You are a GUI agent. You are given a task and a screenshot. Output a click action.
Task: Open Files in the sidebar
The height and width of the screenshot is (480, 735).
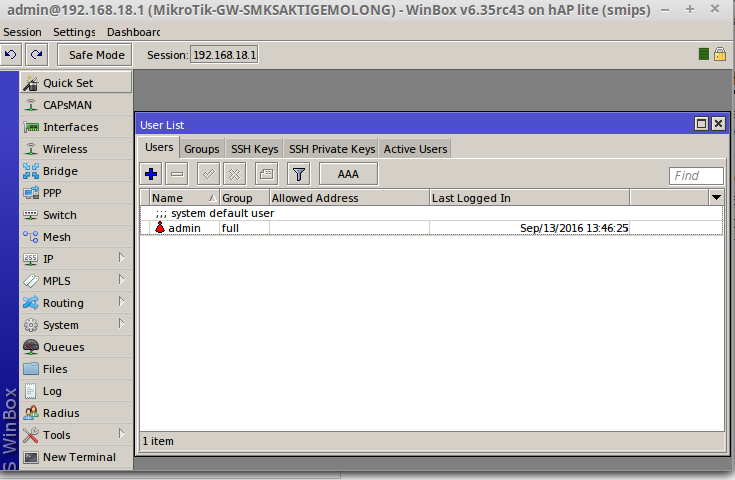click(76, 369)
